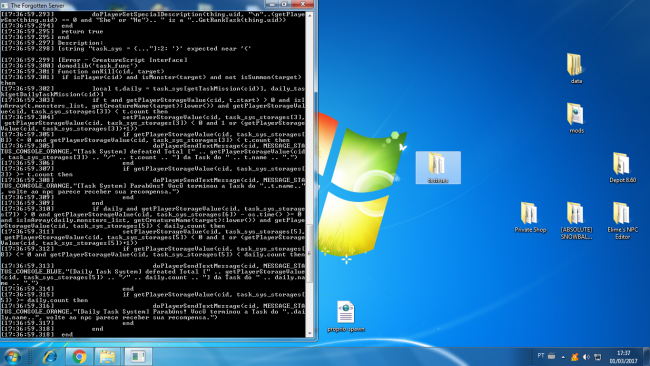Click the PT language indicator

pos(540,356)
